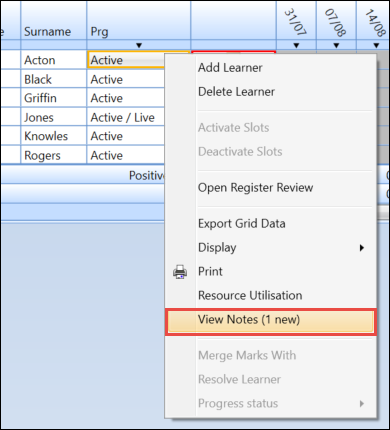This screenshot has width=390, height=430.
Task: Click the 31/07 date column header
Action: coord(296,21)
